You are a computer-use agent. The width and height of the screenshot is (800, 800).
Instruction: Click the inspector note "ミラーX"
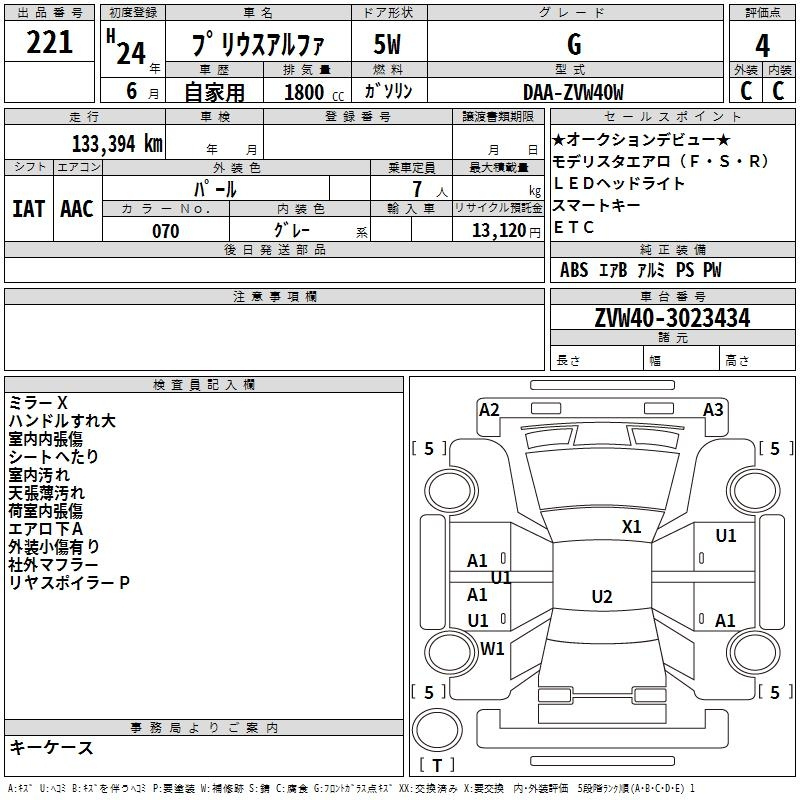pyautogui.click(x=38, y=403)
